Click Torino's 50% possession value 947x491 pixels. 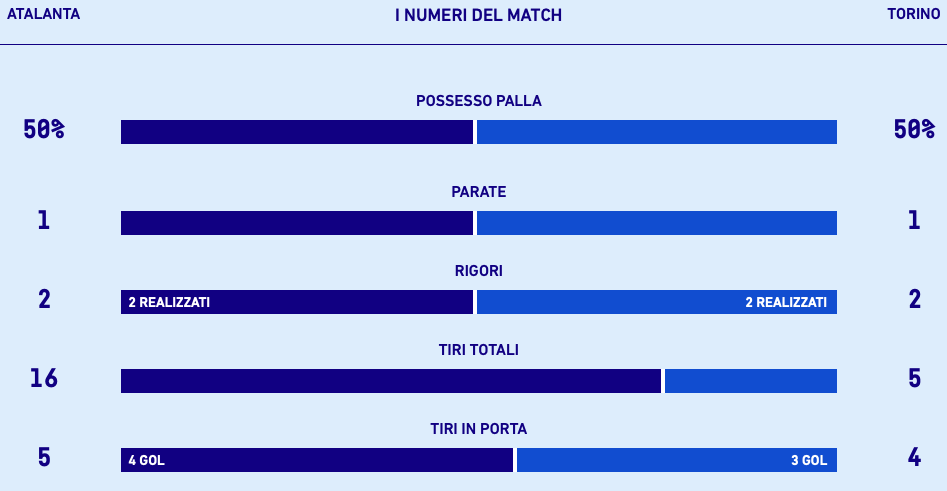click(x=914, y=129)
